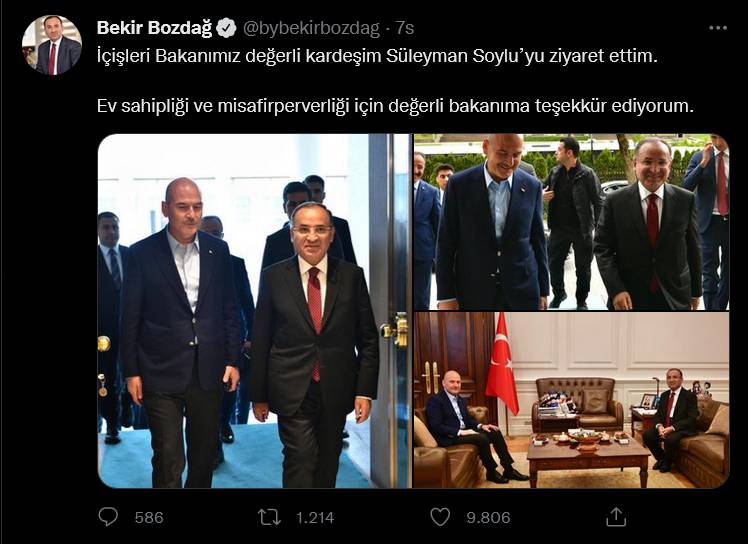Open the reply speech bubble icon
Image resolution: width=748 pixels, height=544 pixels.
click(108, 517)
